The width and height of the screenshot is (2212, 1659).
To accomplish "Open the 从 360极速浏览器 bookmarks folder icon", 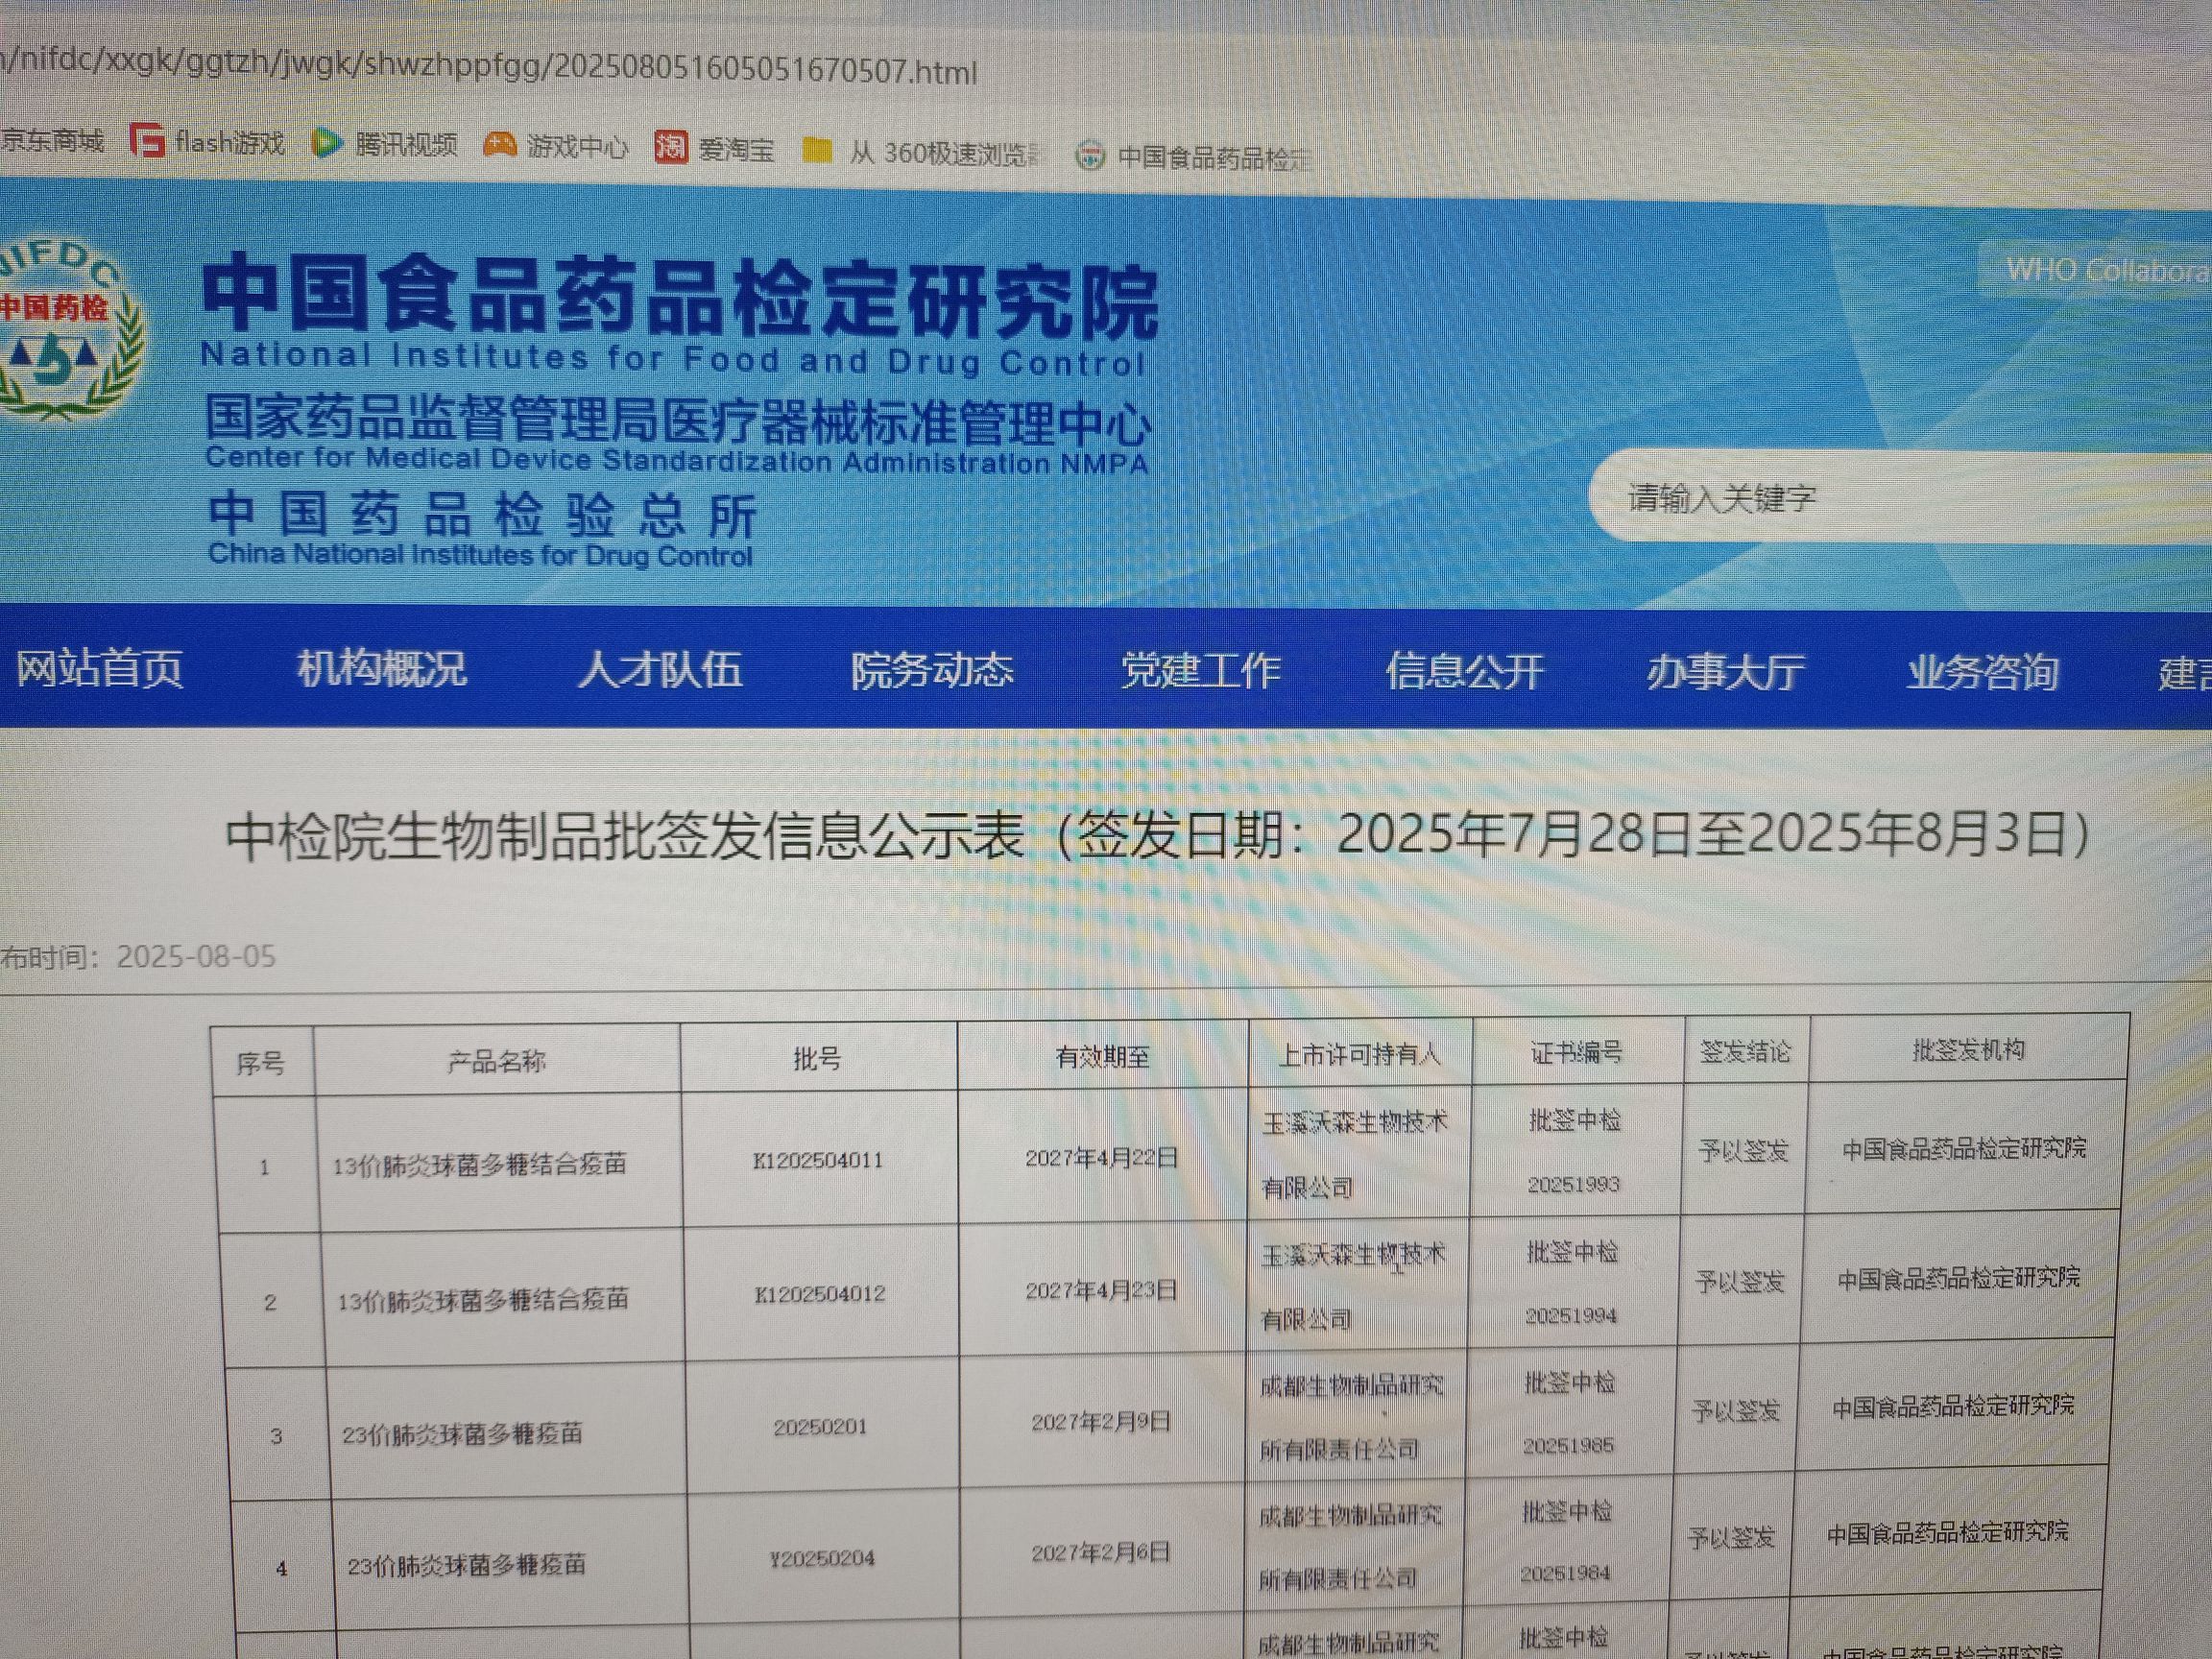I will 818,151.
